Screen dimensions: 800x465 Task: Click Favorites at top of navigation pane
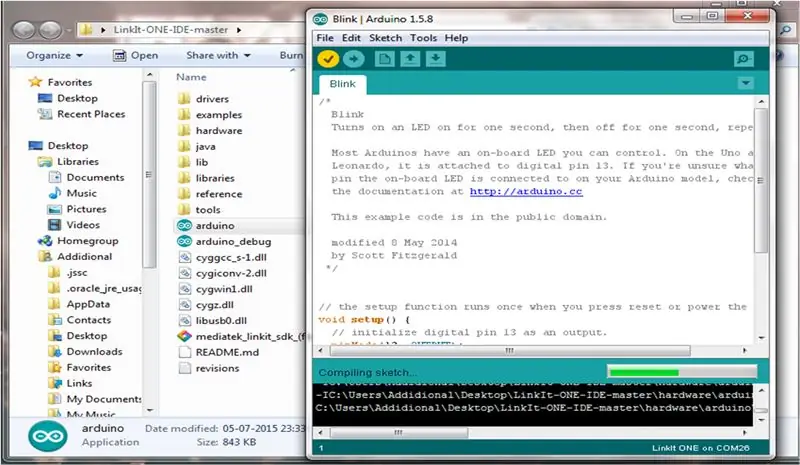[x=61, y=82]
